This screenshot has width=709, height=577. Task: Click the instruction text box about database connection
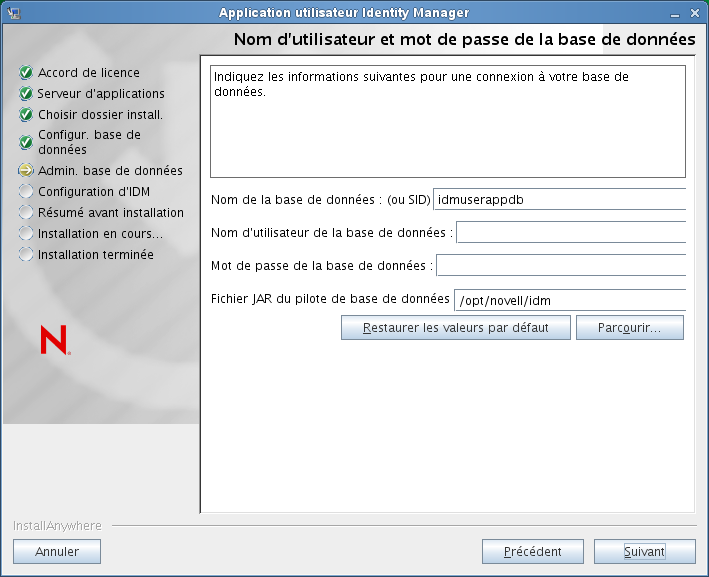pyautogui.click(x=448, y=122)
